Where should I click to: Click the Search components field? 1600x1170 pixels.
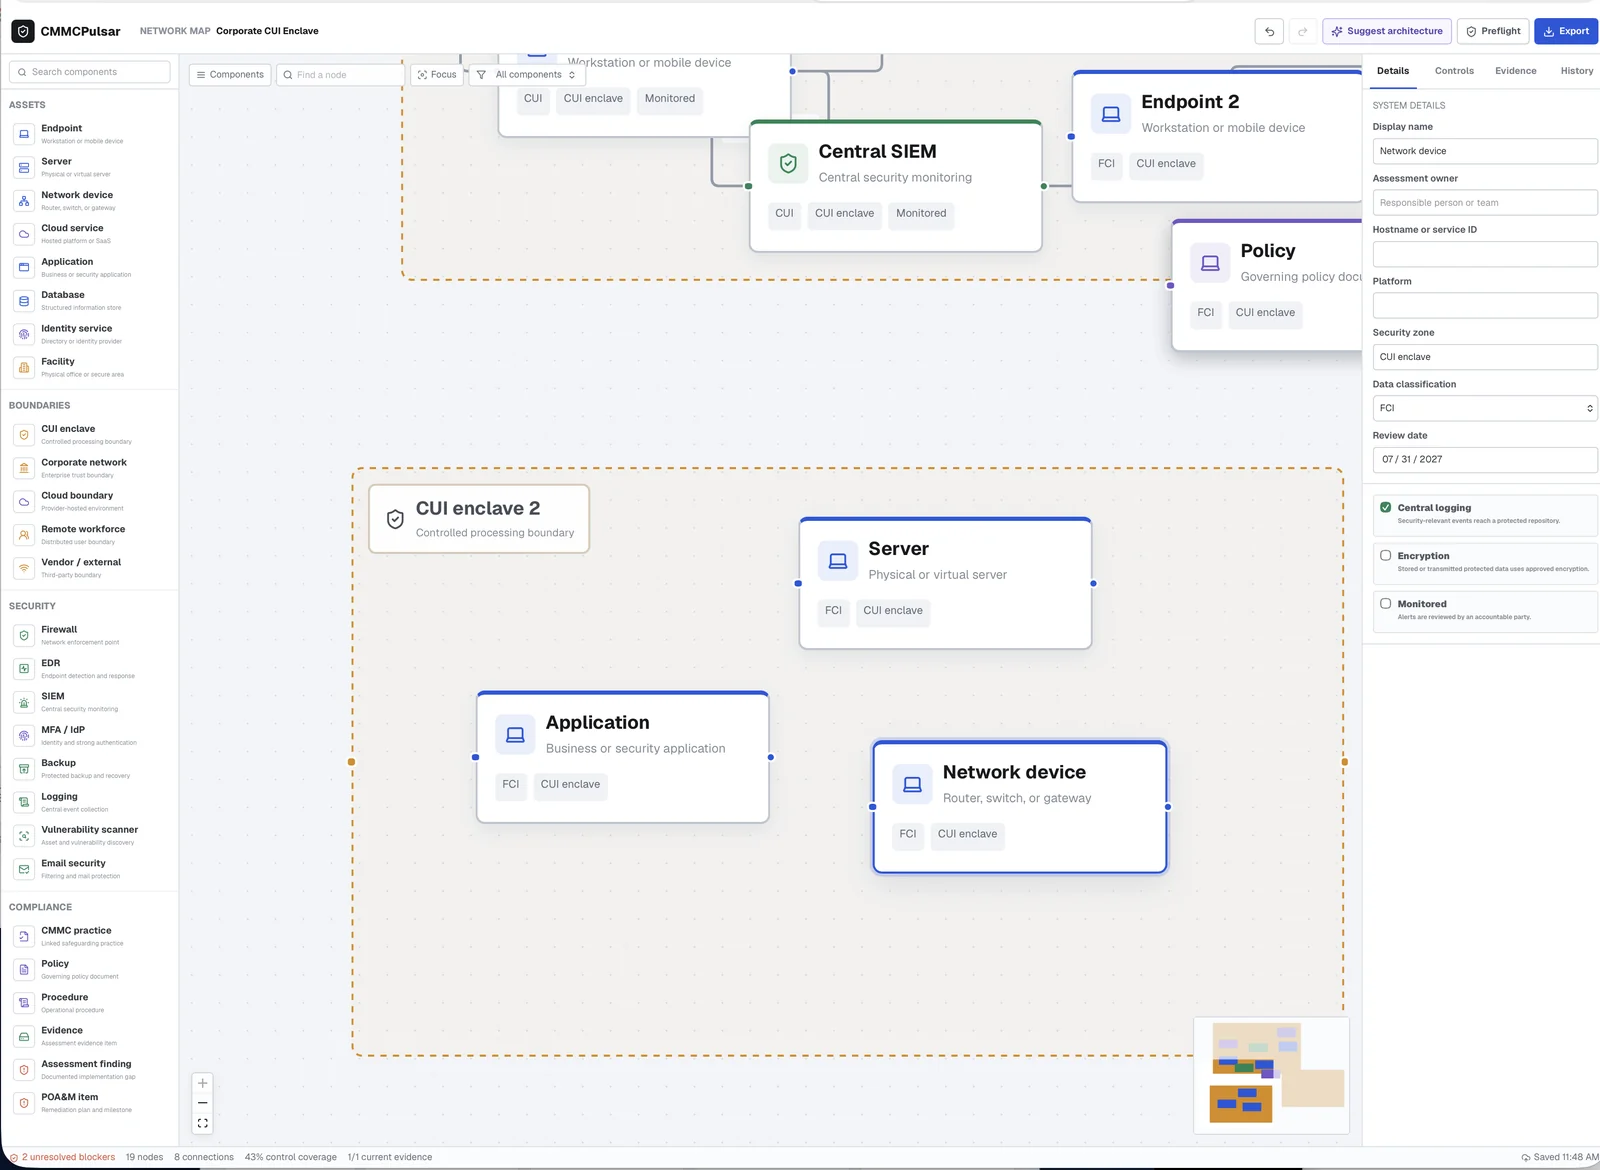point(90,72)
